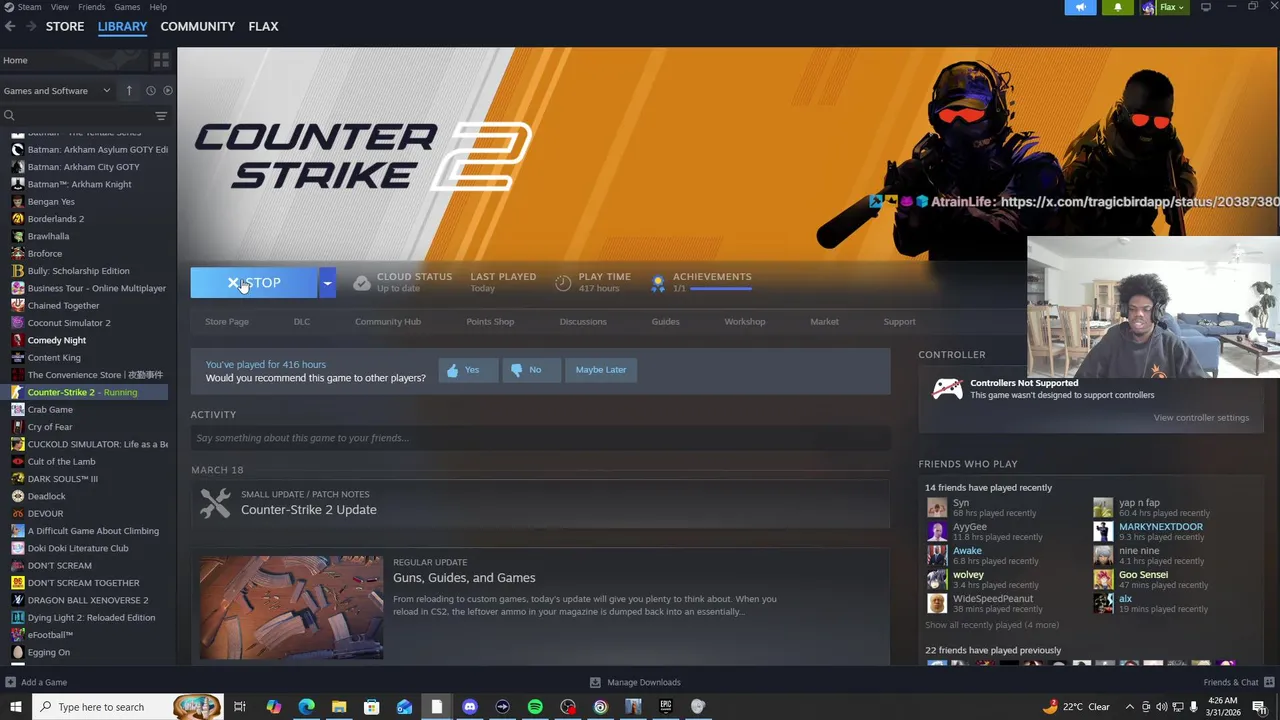Open the Community Hub link
The image size is (1280, 720).
click(x=388, y=321)
